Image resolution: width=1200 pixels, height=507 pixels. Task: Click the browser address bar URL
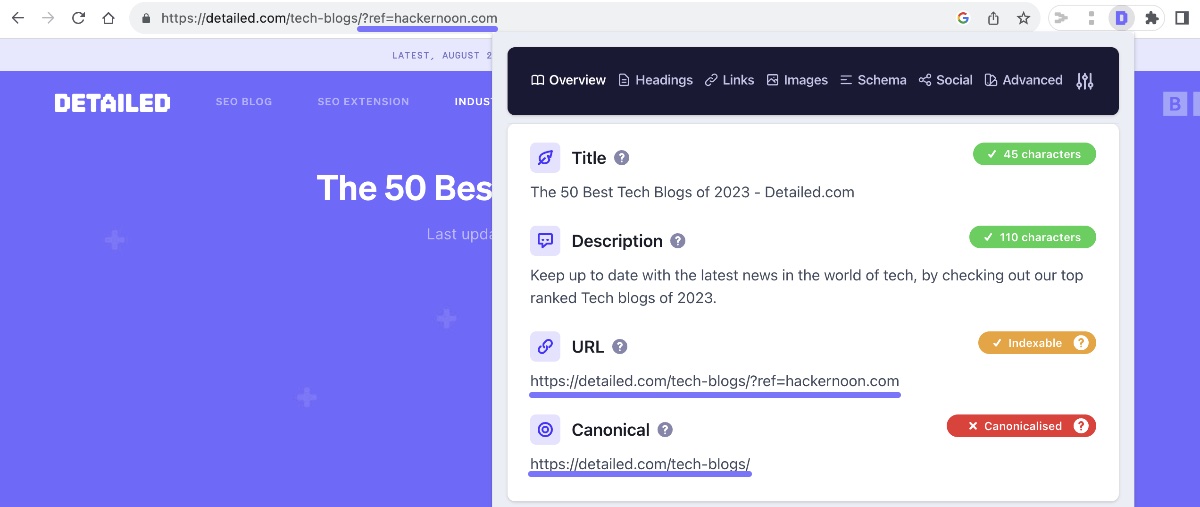329,18
